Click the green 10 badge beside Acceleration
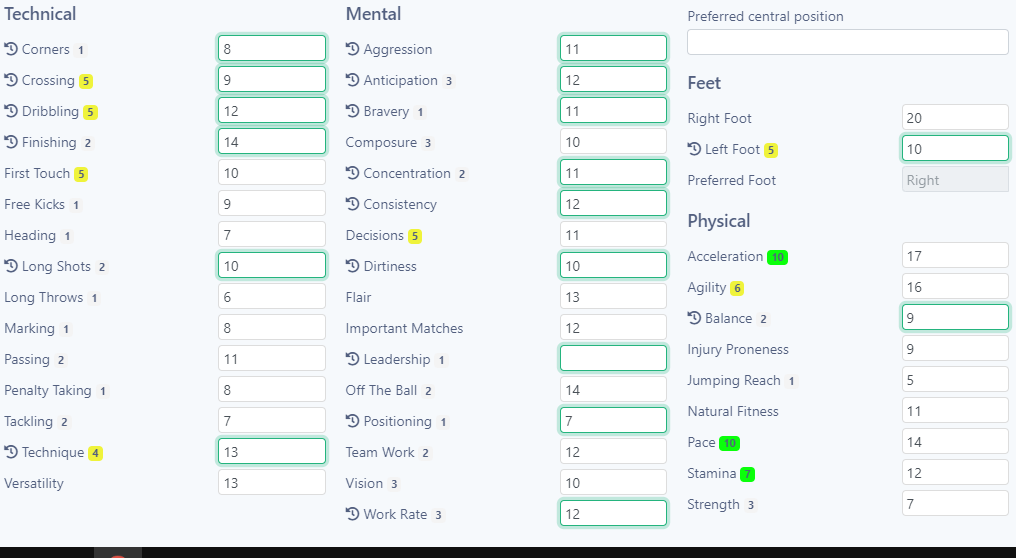The width and height of the screenshot is (1016, 558). 778,257
